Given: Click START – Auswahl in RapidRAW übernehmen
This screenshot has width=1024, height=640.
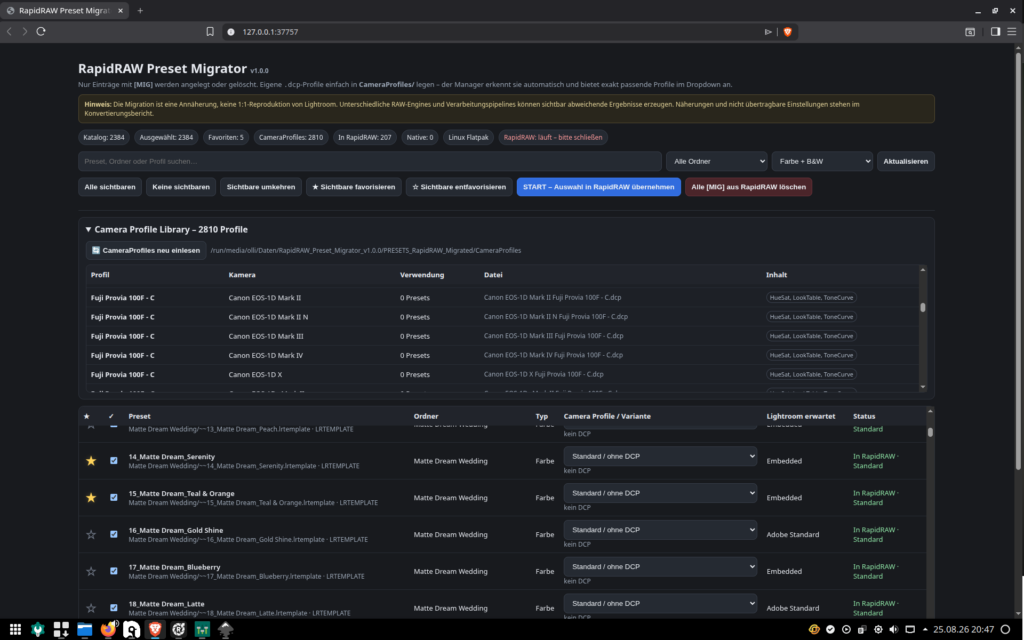Looking at the screenshot, I should pos(599,187).
